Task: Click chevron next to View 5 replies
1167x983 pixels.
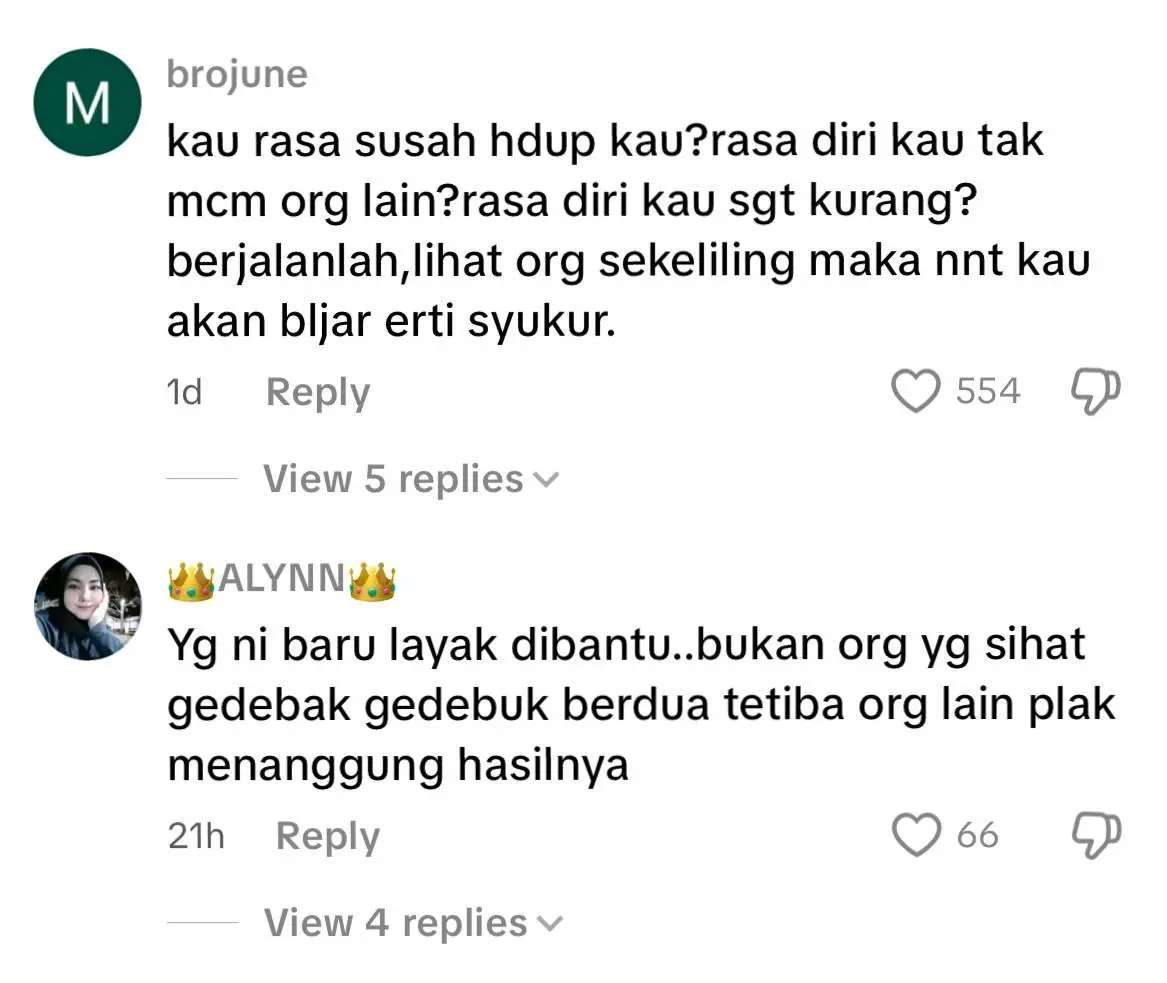Action: (x=546, y=481)
